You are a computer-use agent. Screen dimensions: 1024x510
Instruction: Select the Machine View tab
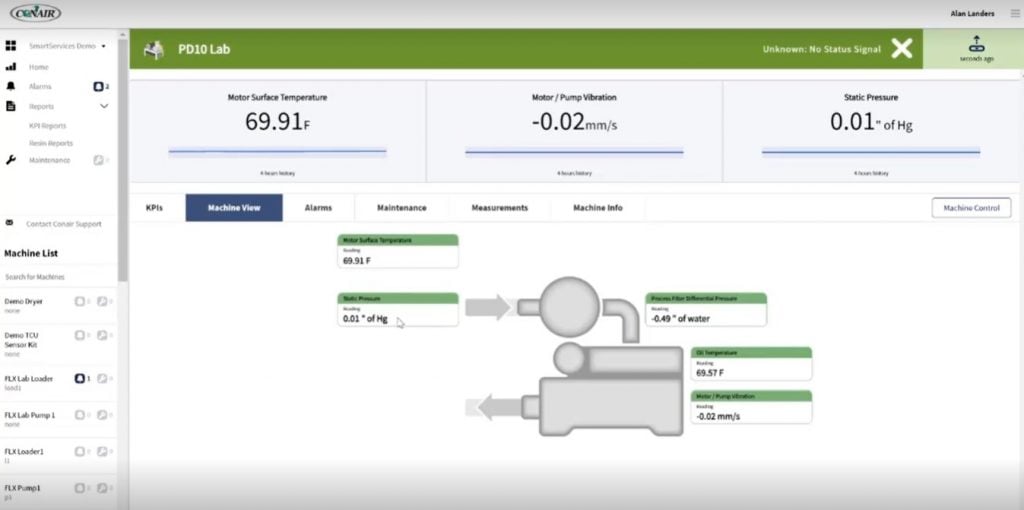pyautogui.click(x=234, y=208)
